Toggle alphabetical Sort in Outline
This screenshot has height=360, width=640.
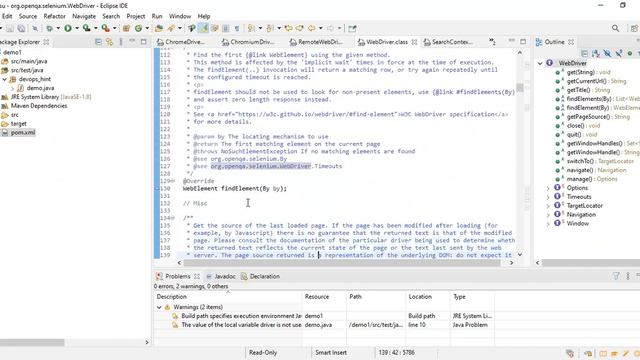pyautogui.click(x=596, y=53)
